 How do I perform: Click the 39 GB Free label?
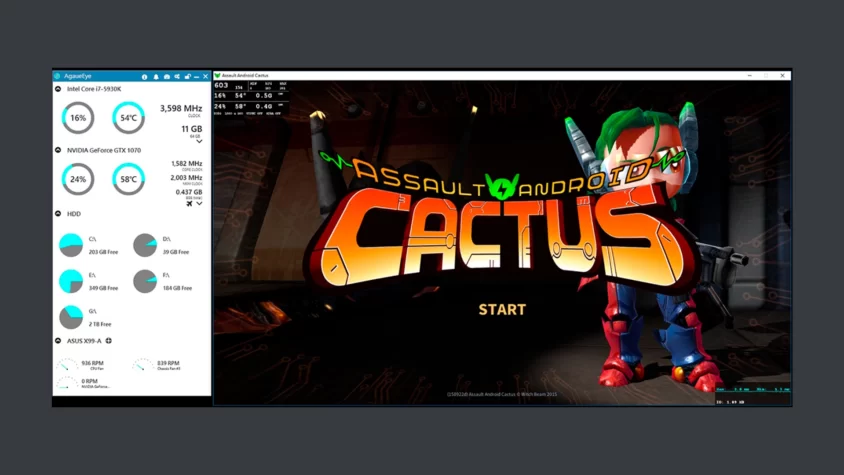(x=176, y=252)
